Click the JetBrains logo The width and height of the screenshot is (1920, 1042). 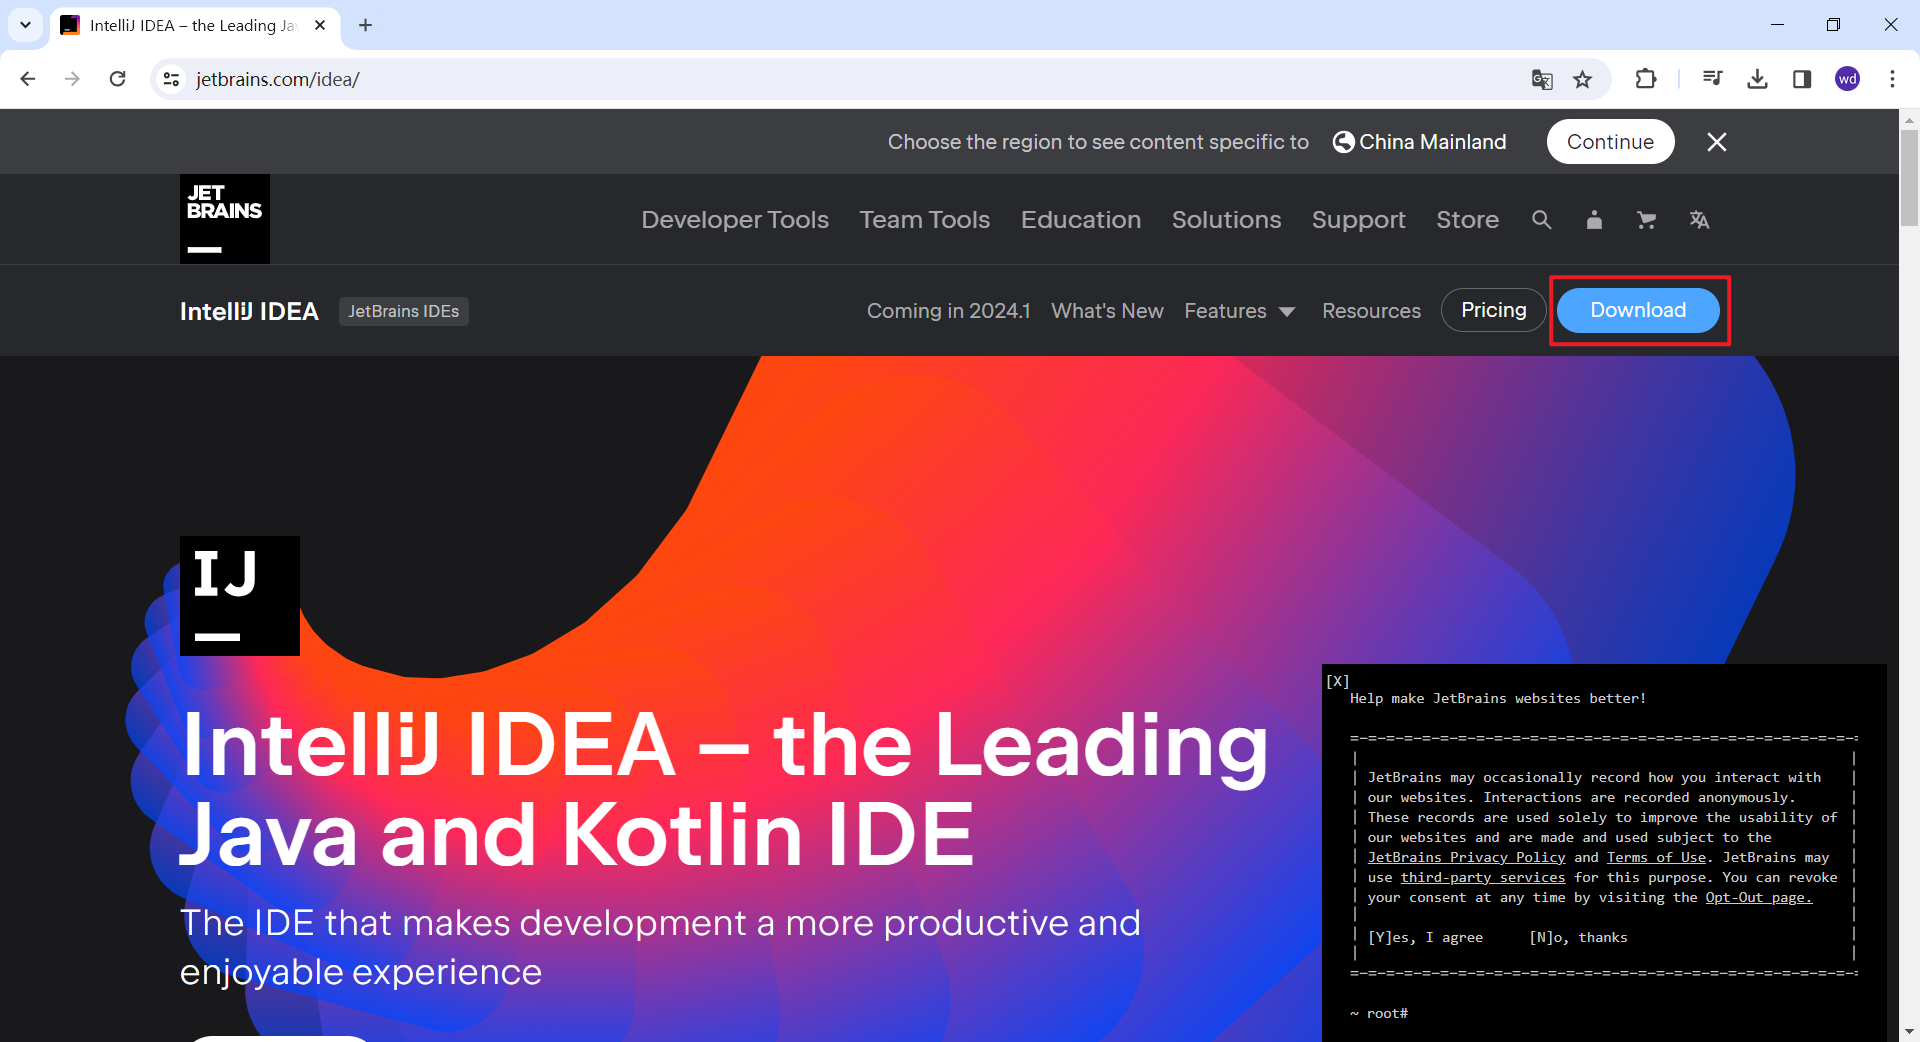224,219
